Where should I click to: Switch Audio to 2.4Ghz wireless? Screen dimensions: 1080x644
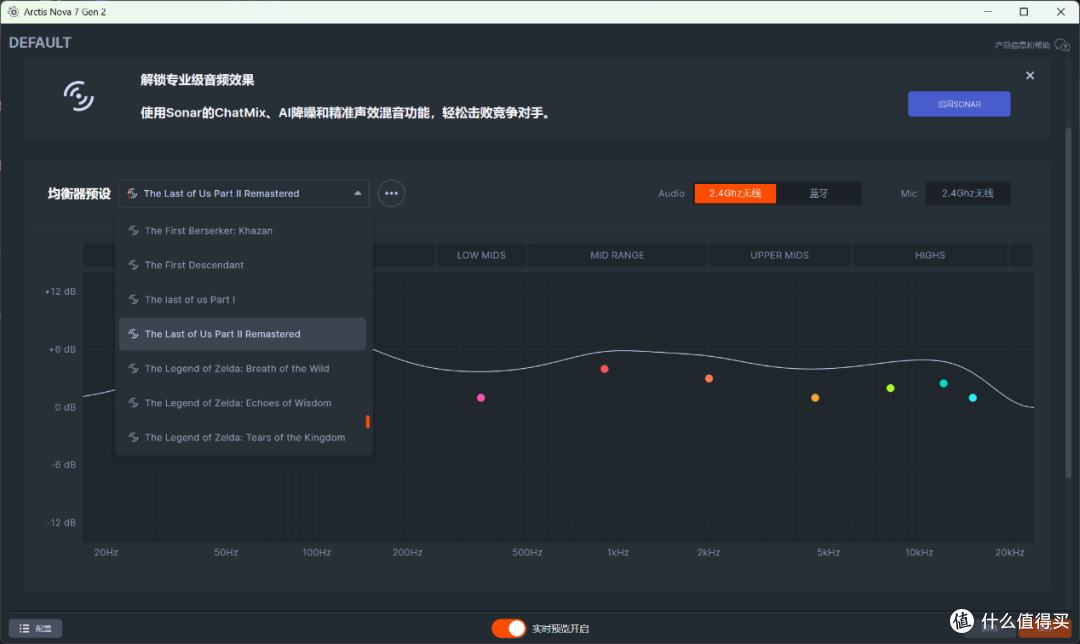click(735, 194)
